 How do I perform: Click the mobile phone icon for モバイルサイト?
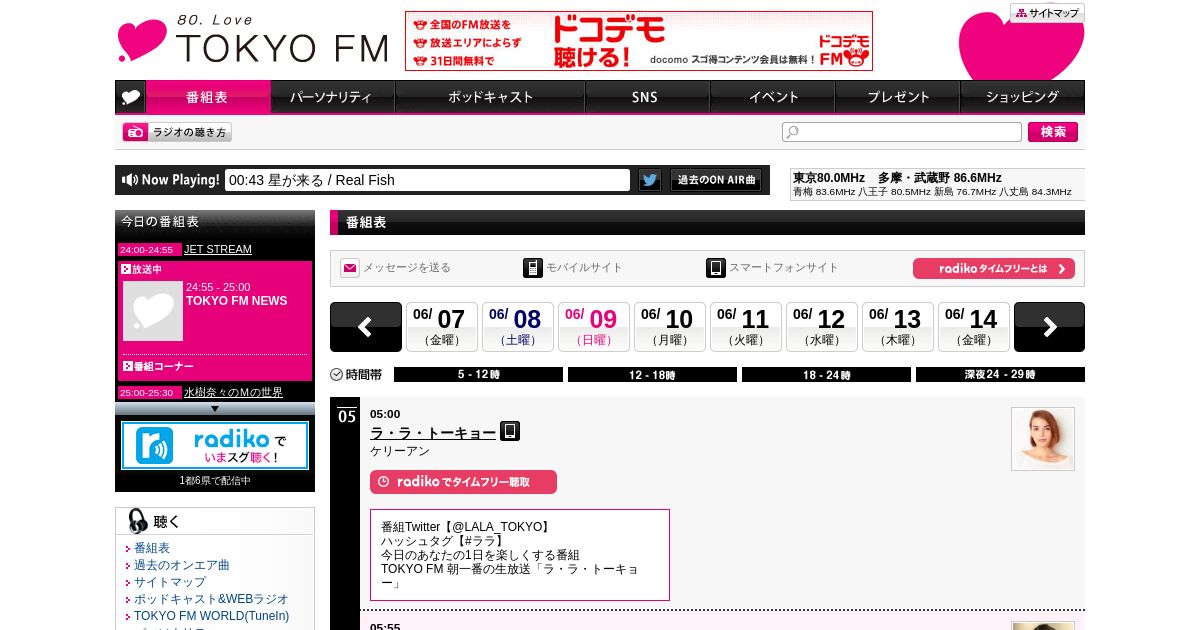coord(533,268)
